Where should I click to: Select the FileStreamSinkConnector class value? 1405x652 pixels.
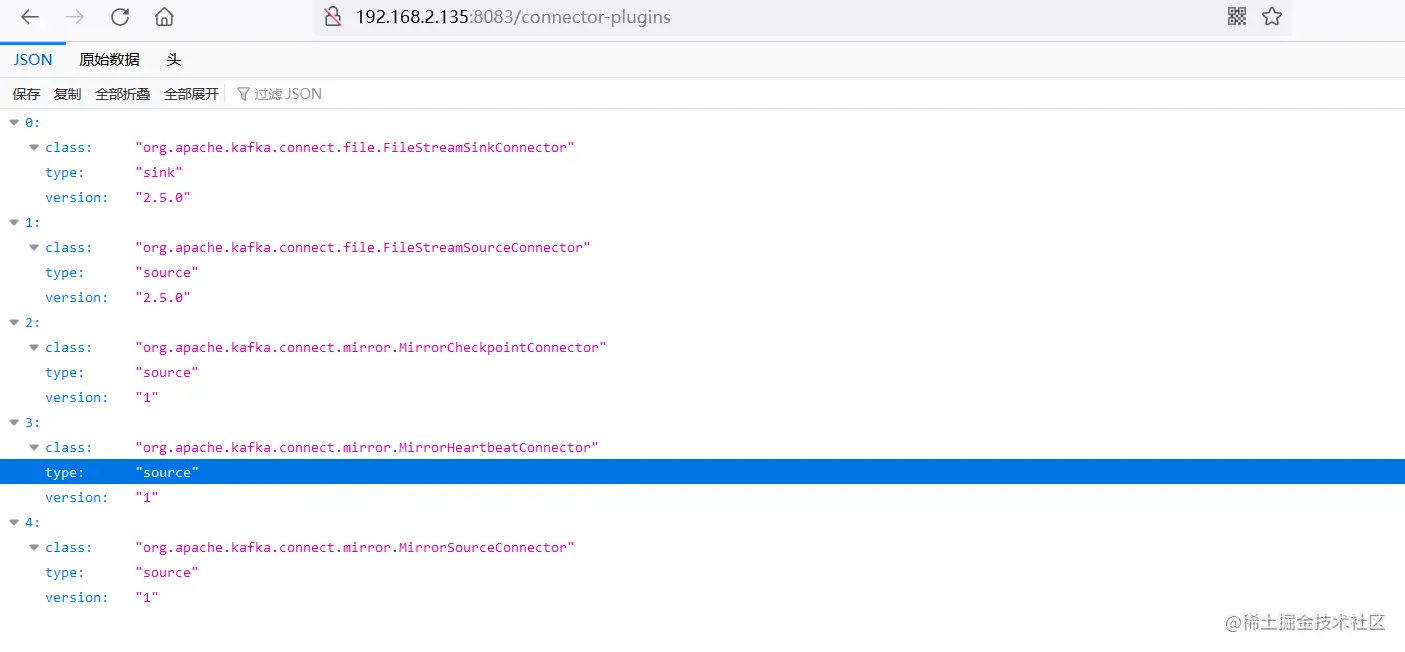coord(355,147)
